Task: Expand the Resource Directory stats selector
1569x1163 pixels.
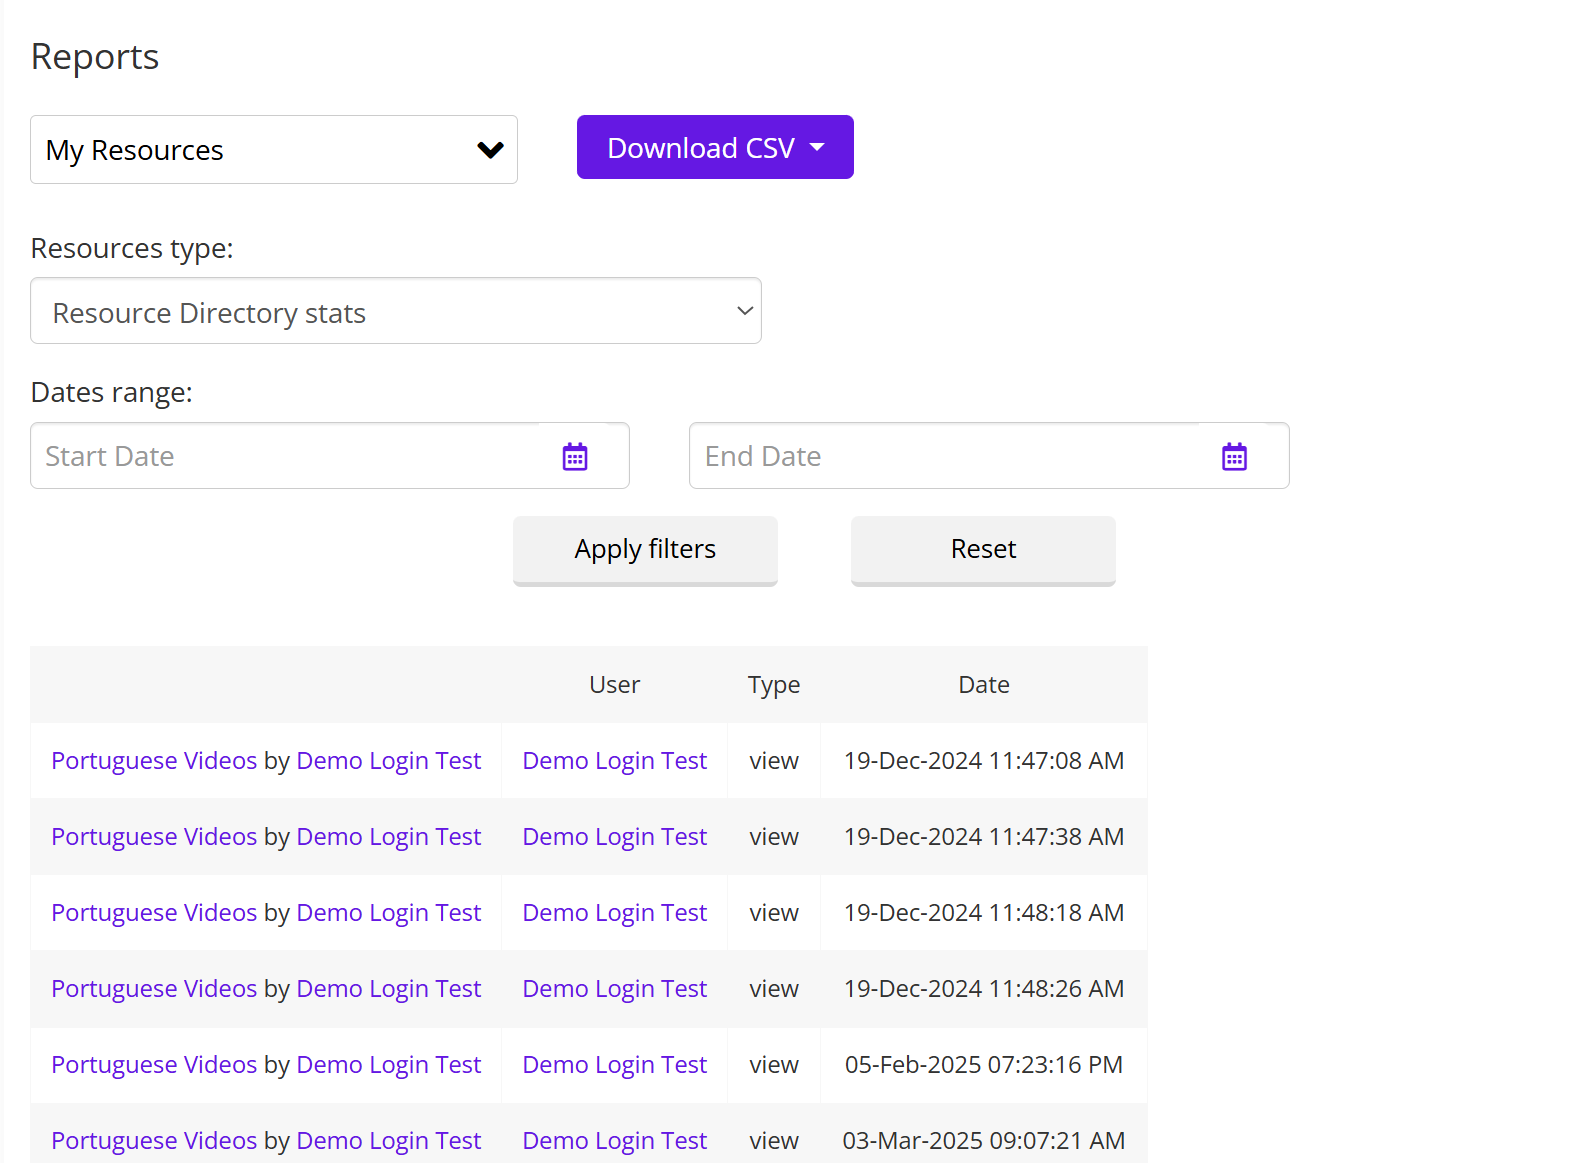Action: coord(395,312)
